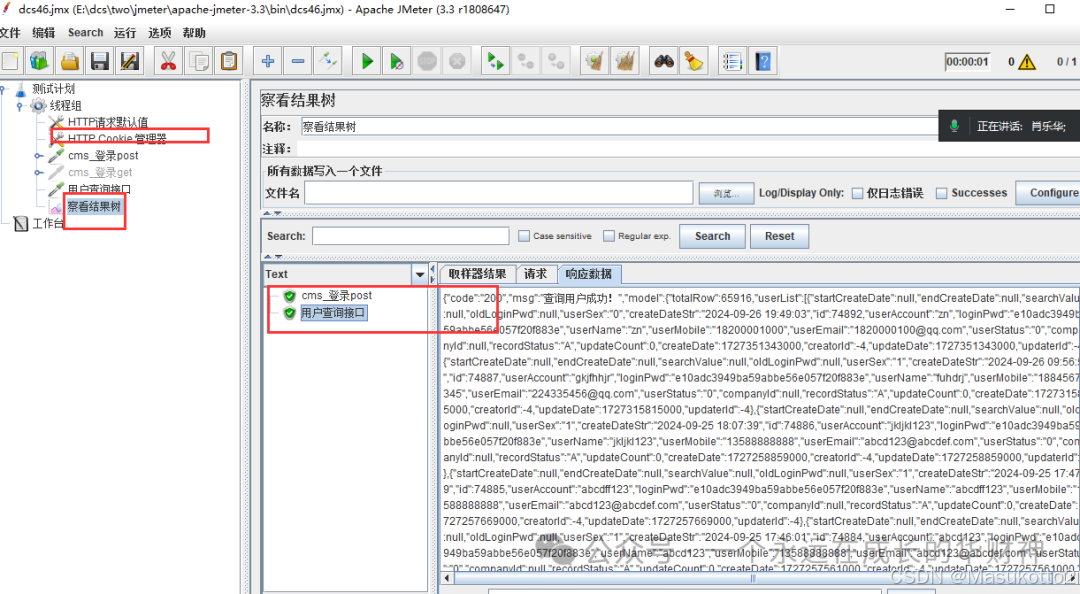Click the Copy toolbar icon

[199, 61]
